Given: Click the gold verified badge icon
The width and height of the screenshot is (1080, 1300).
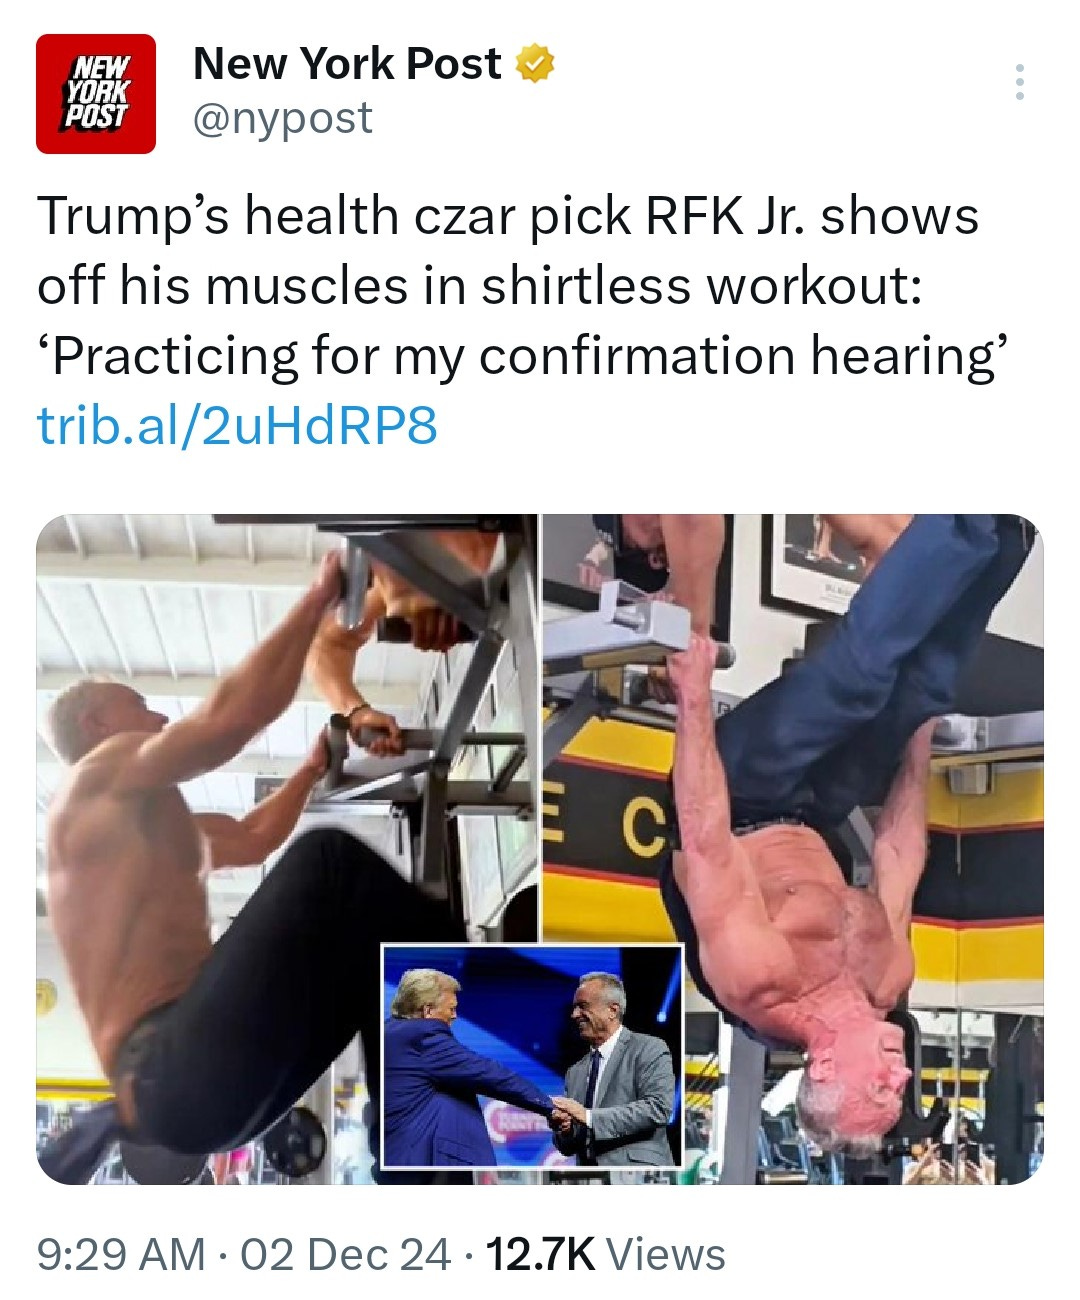Looking at the screenshot, I should [x=535, y=65].
